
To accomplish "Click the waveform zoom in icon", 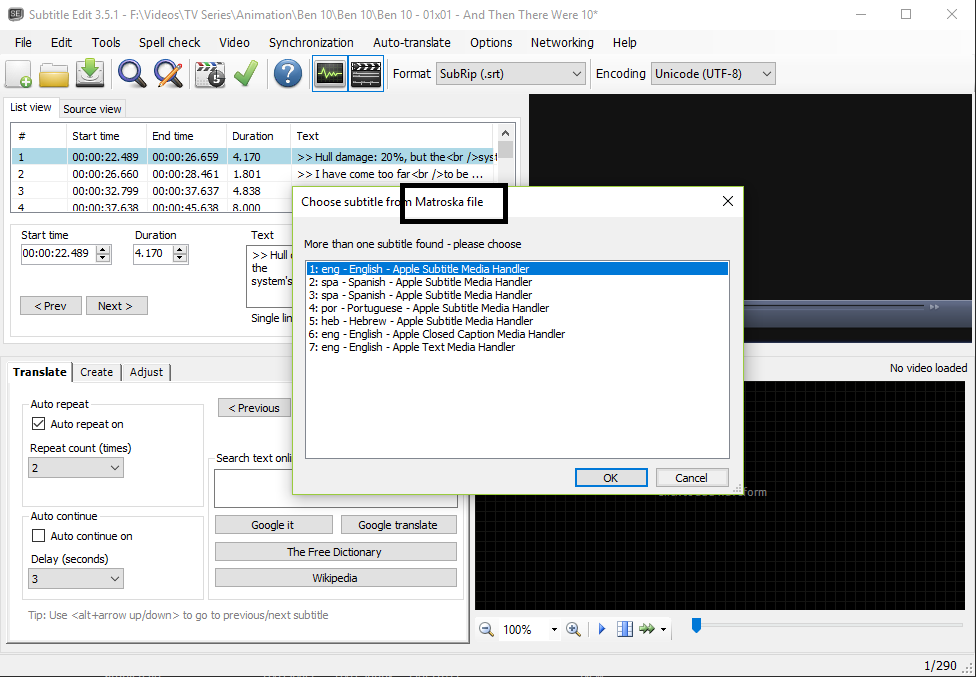I will click(x=574, y=629).
